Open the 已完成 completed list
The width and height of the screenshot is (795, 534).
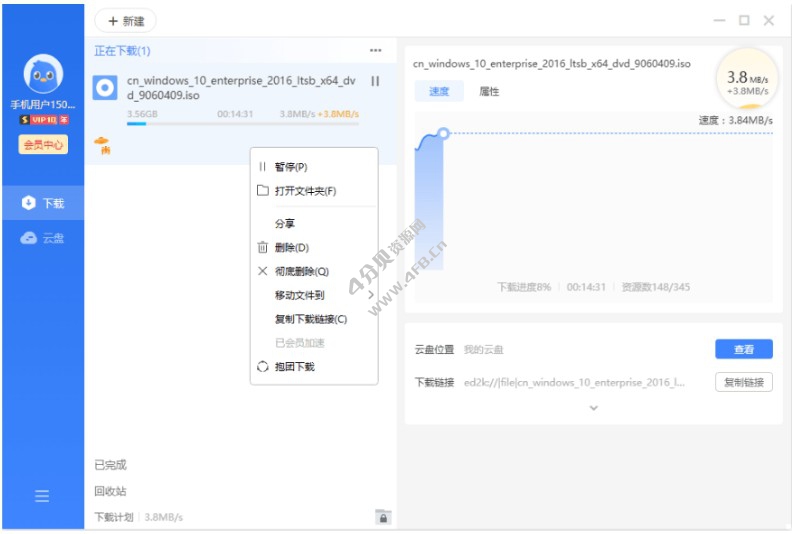click(110, 465)
